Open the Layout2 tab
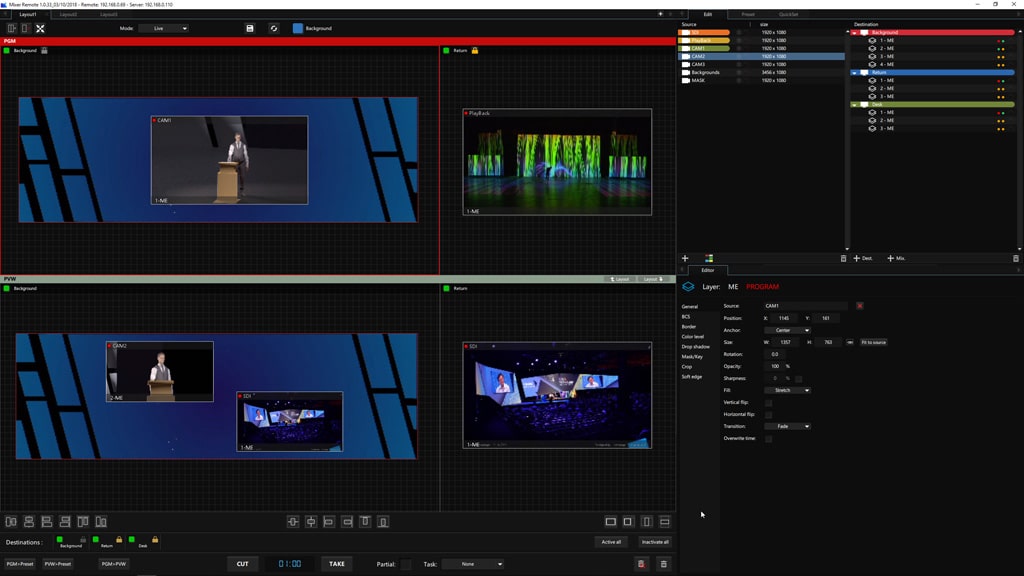Screen dimensions: 1024x576 click(68, 14)
